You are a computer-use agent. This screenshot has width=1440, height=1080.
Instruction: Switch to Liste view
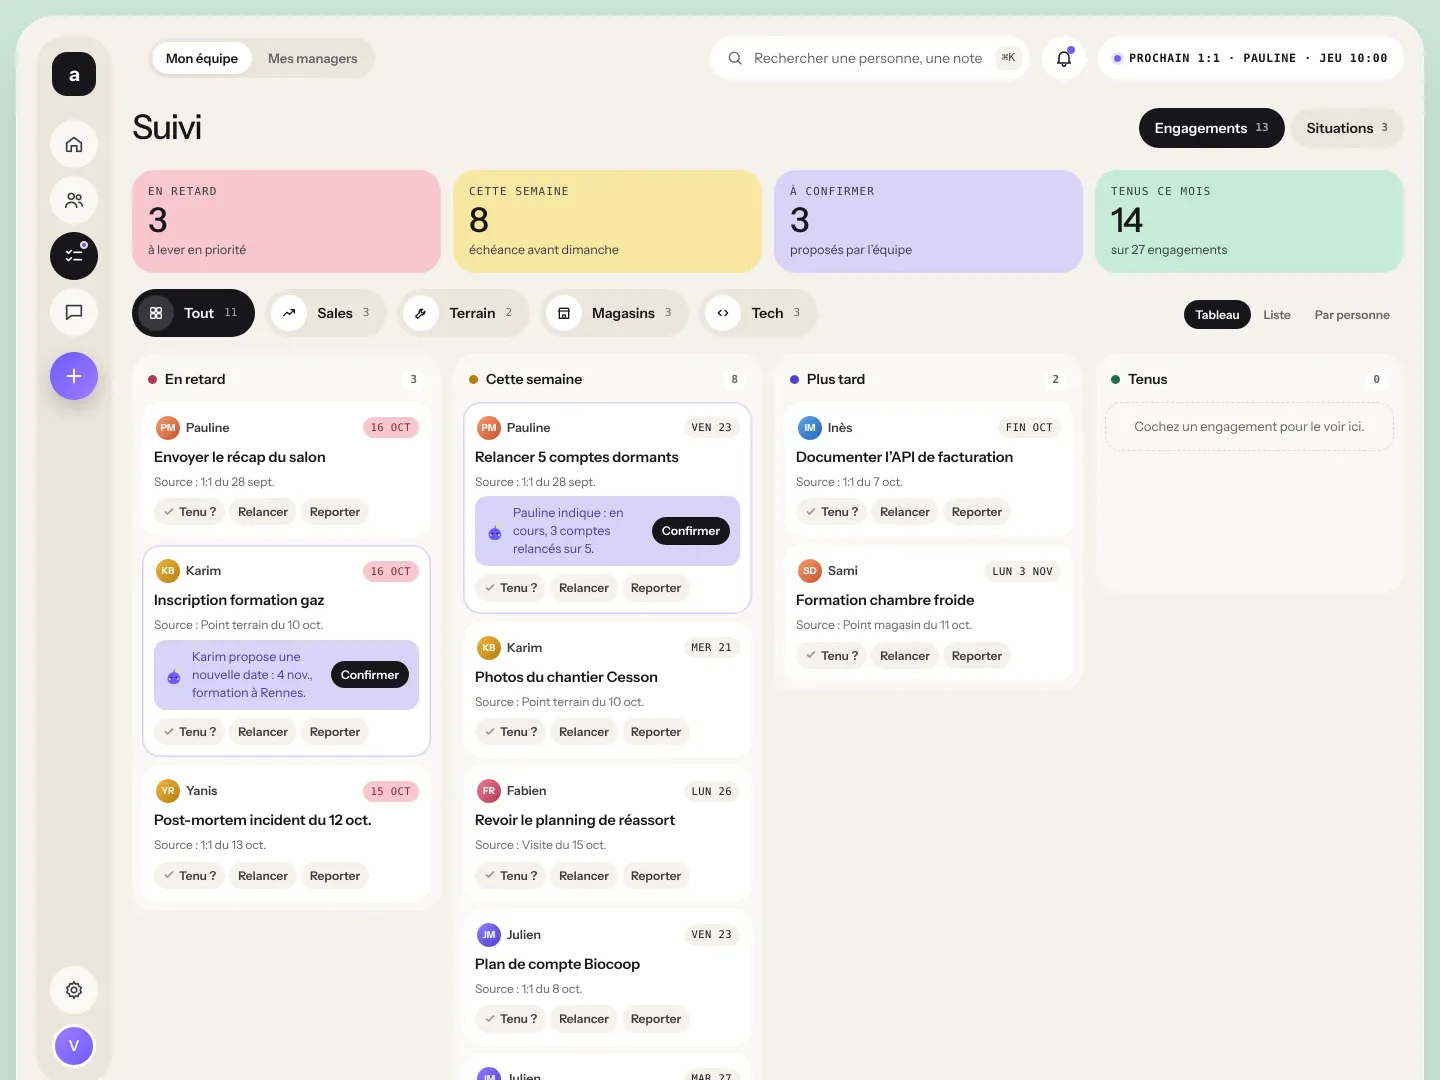(1277, 315)
